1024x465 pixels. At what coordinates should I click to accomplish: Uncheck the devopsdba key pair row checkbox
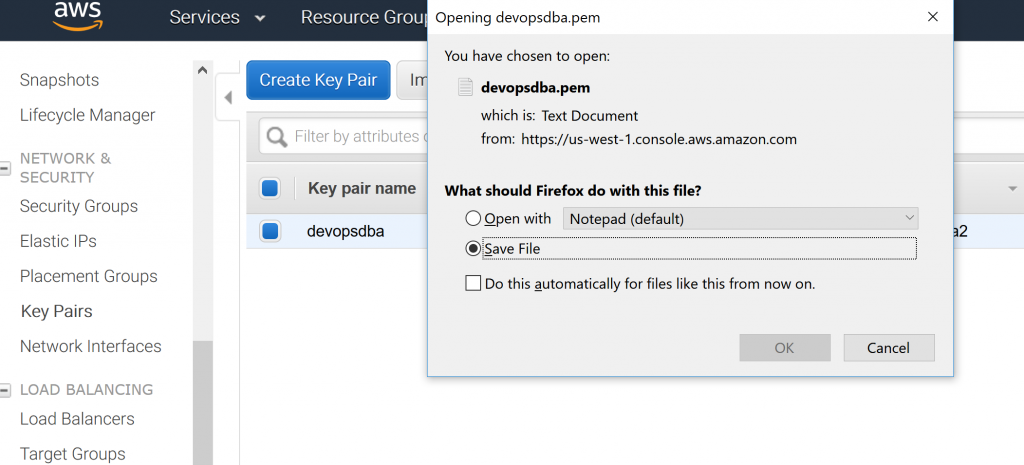click(270, 231)
